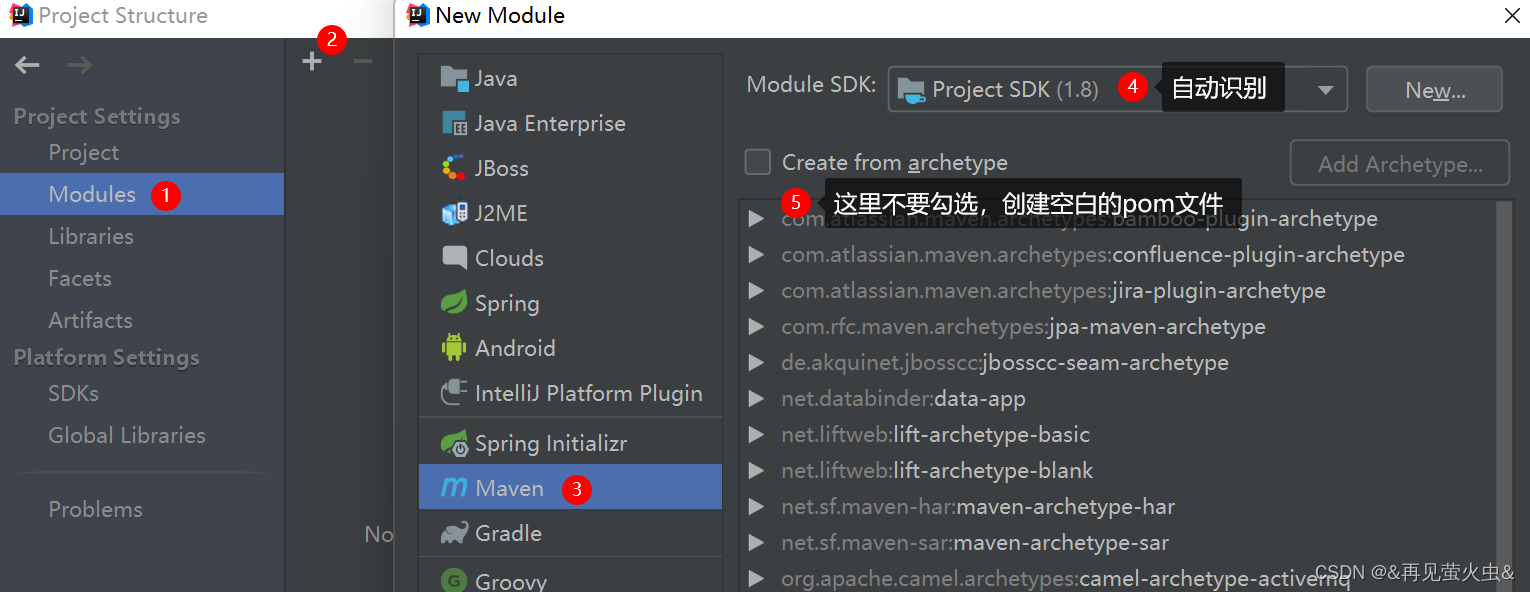
Task: Go forward with the right arrow
Action: coord(80,66)
